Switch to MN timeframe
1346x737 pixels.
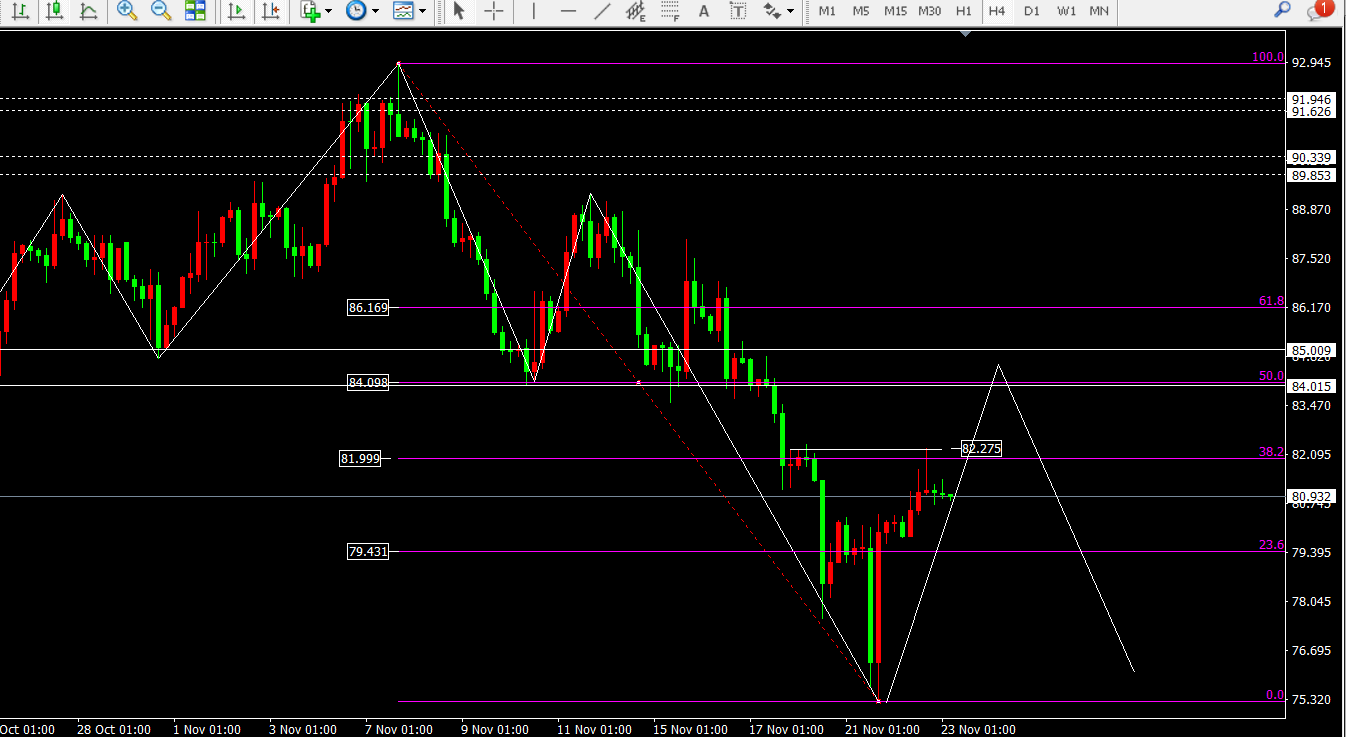(1099, 11)
